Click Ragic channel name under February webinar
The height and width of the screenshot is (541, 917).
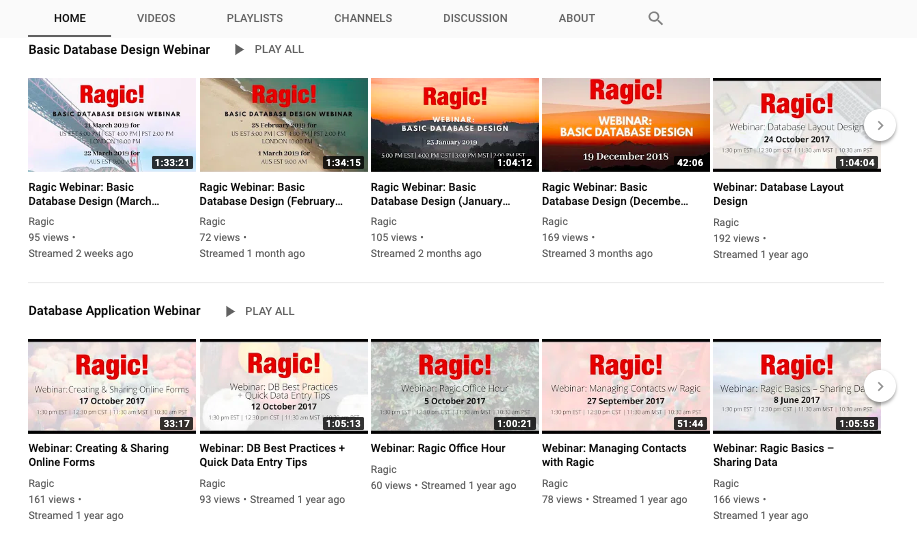212,222
